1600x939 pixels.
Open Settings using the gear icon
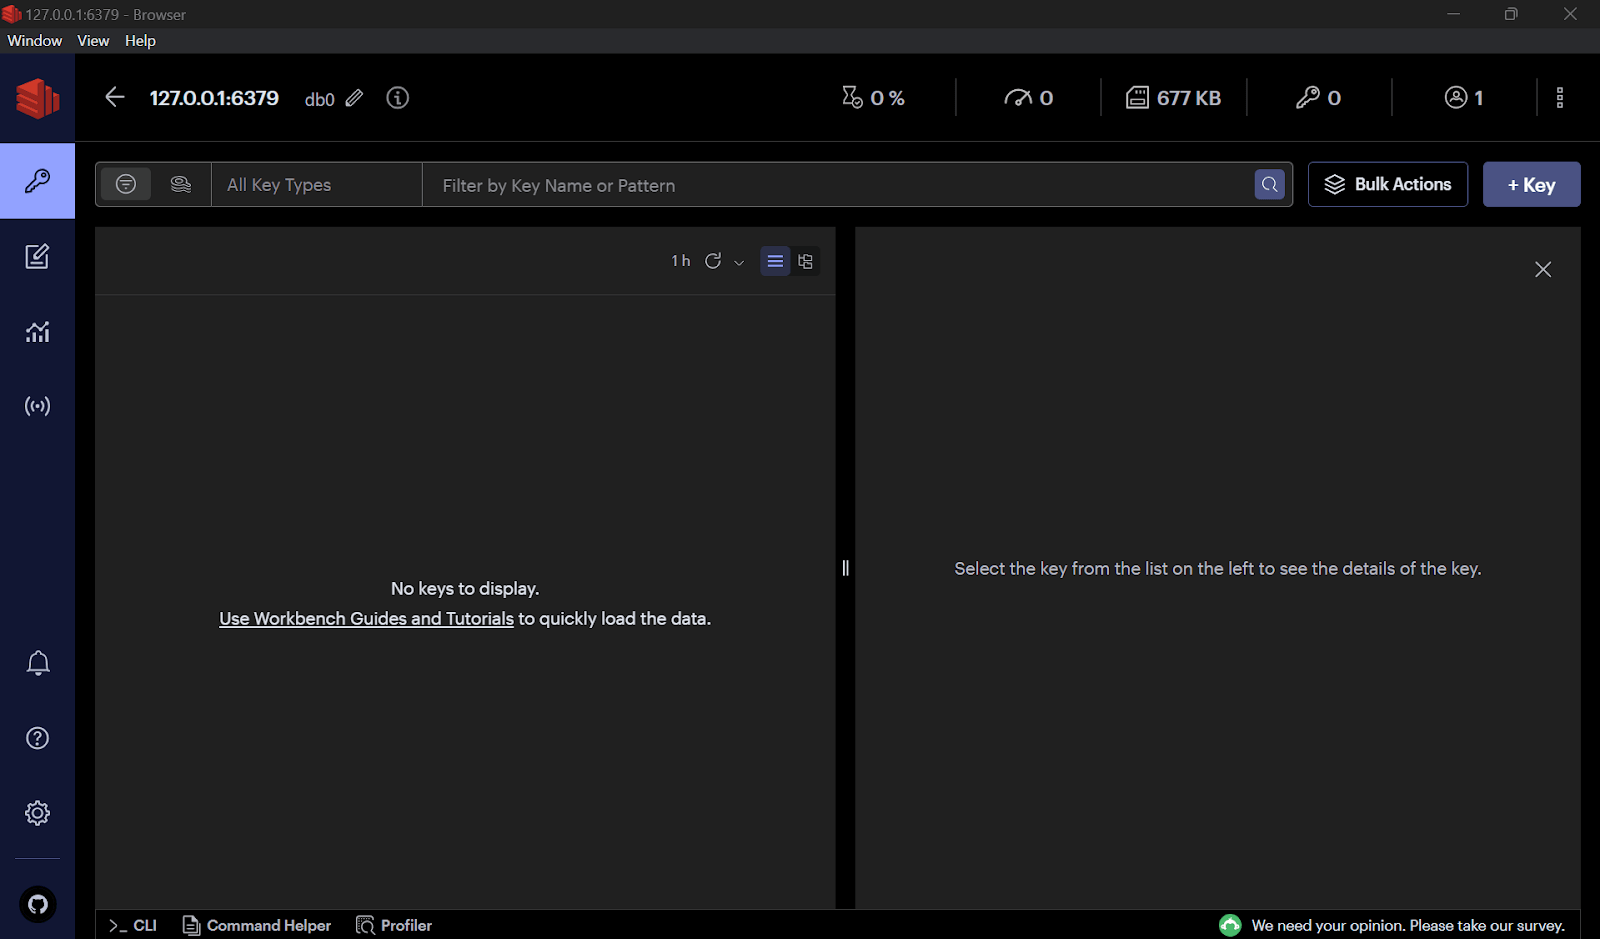pyautogui.click(x=37, y=813)
